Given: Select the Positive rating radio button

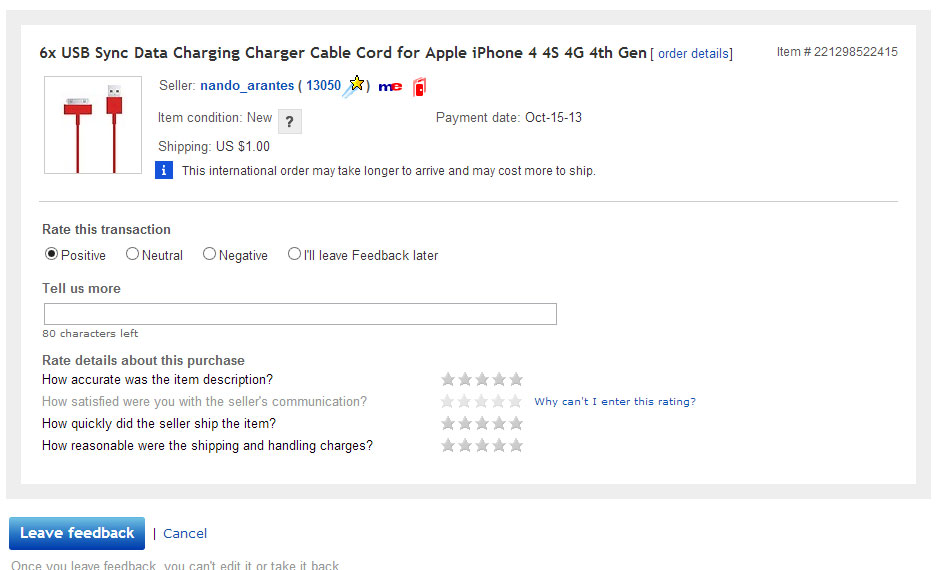Looking at the screenshot, I should 52,254.
